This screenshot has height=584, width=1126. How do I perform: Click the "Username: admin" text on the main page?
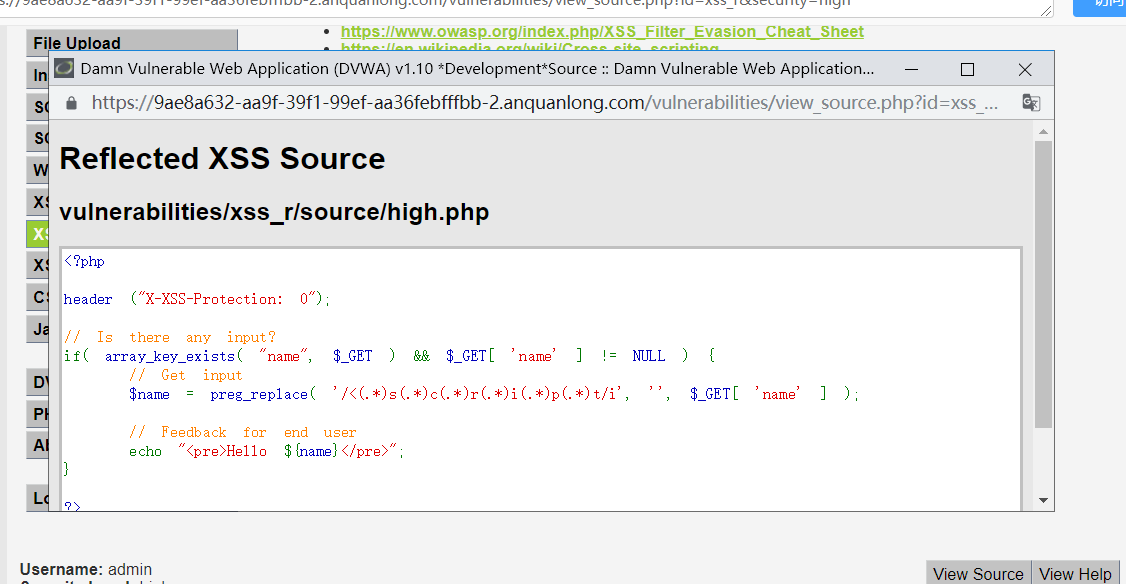click(86, 570)
